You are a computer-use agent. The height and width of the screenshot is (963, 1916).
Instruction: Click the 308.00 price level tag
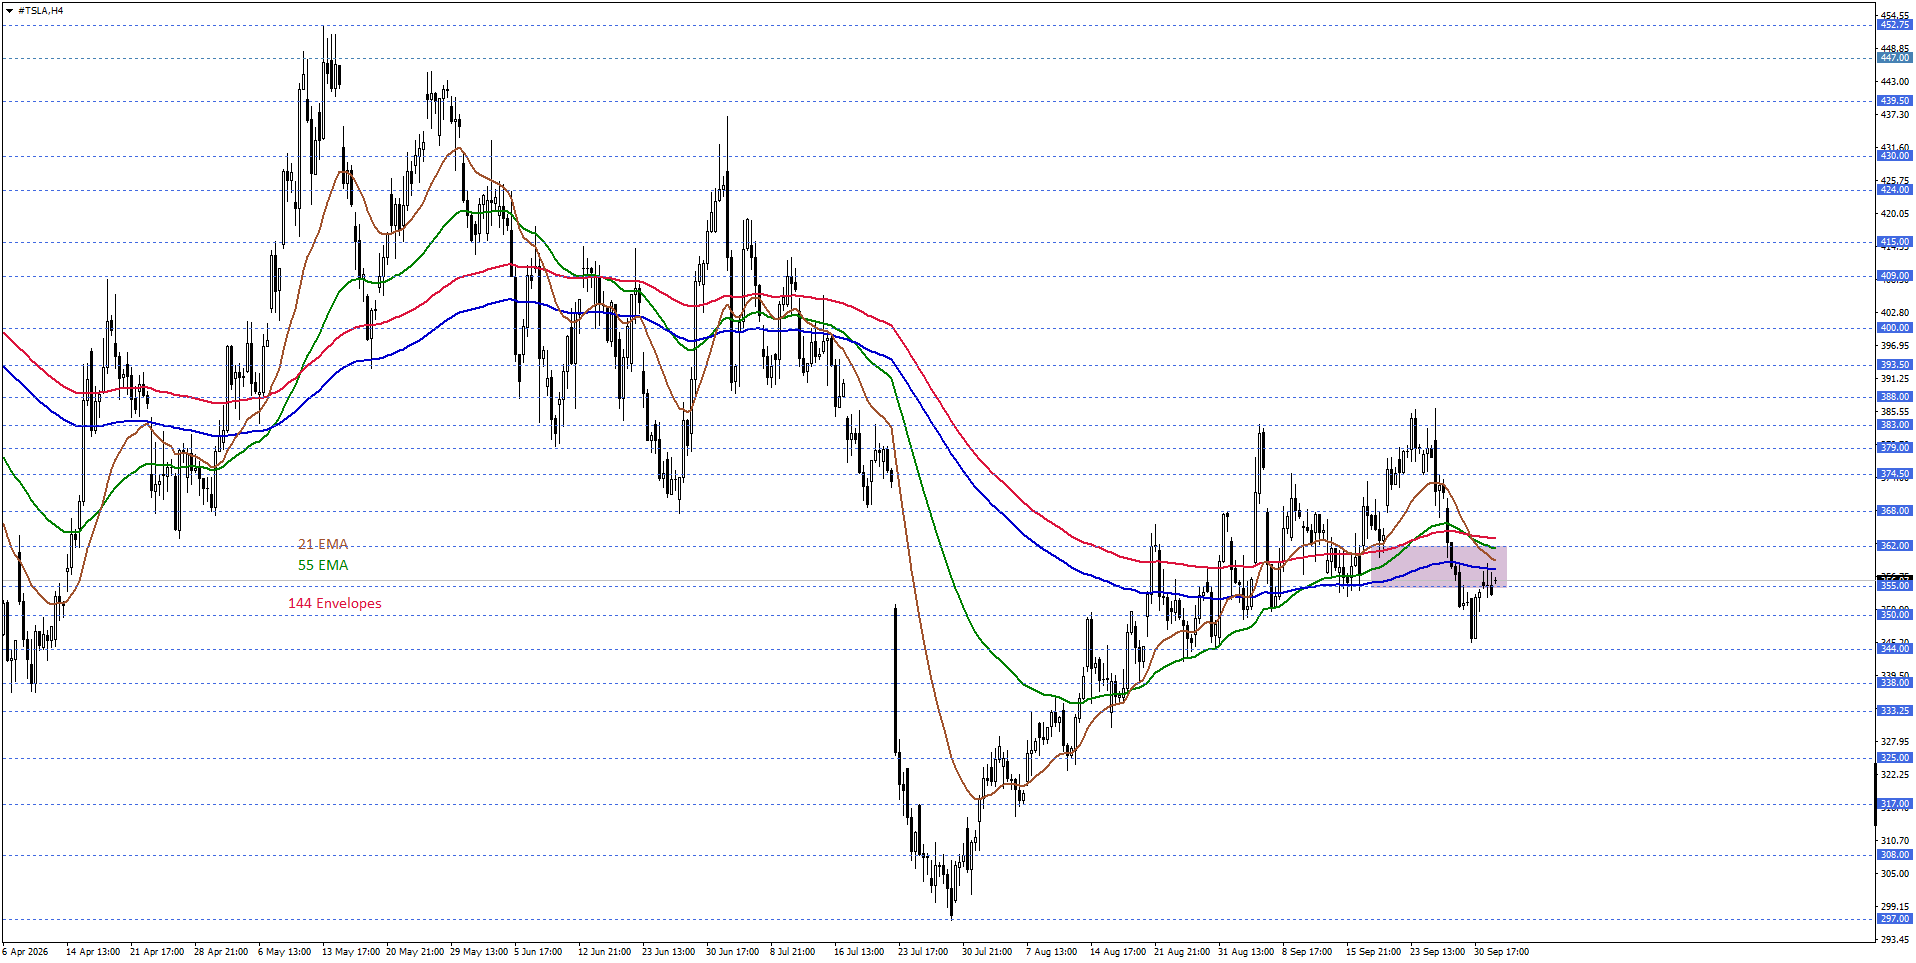point(1894,855)
